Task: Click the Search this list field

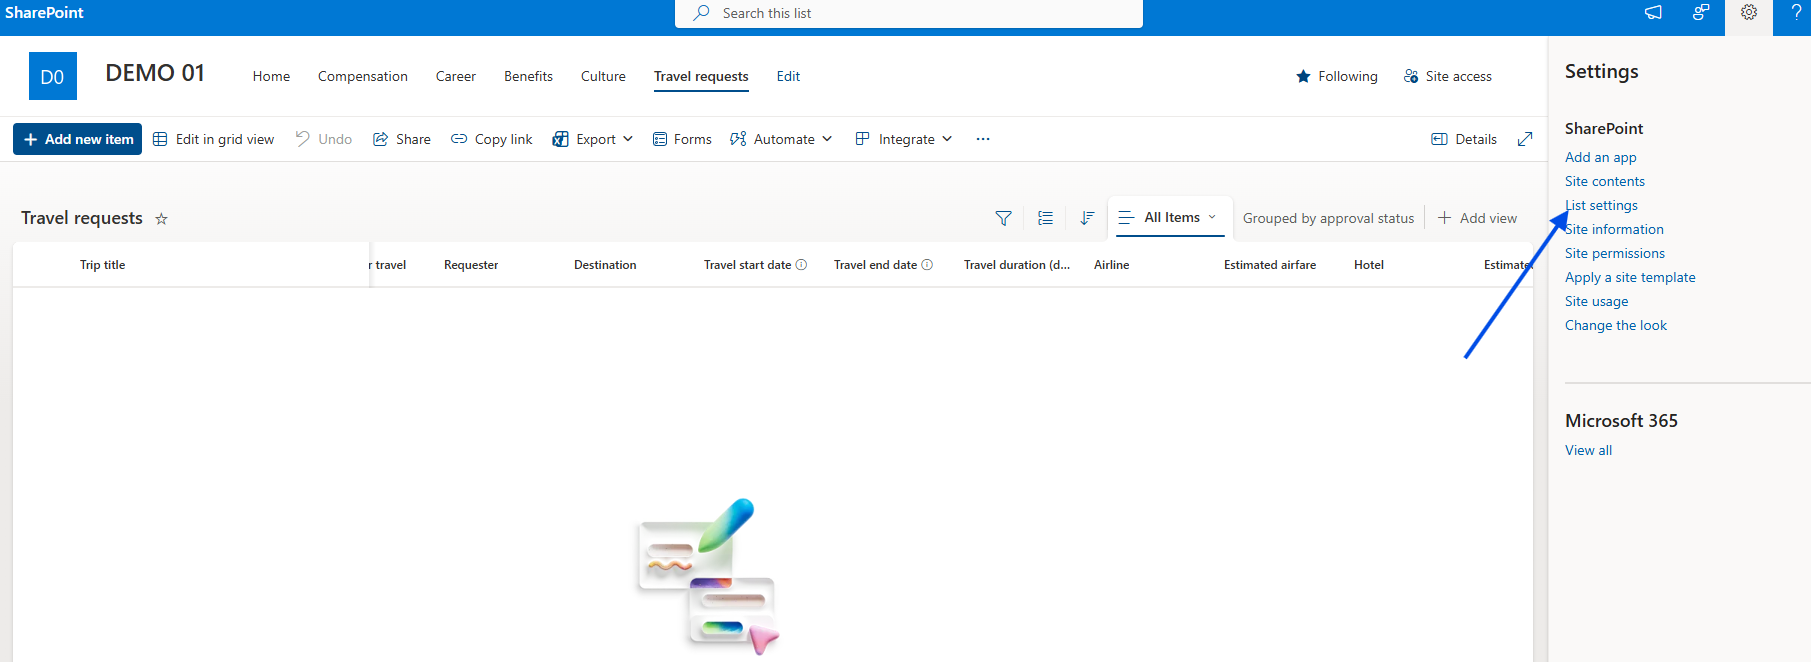Action: coord(908,13)
